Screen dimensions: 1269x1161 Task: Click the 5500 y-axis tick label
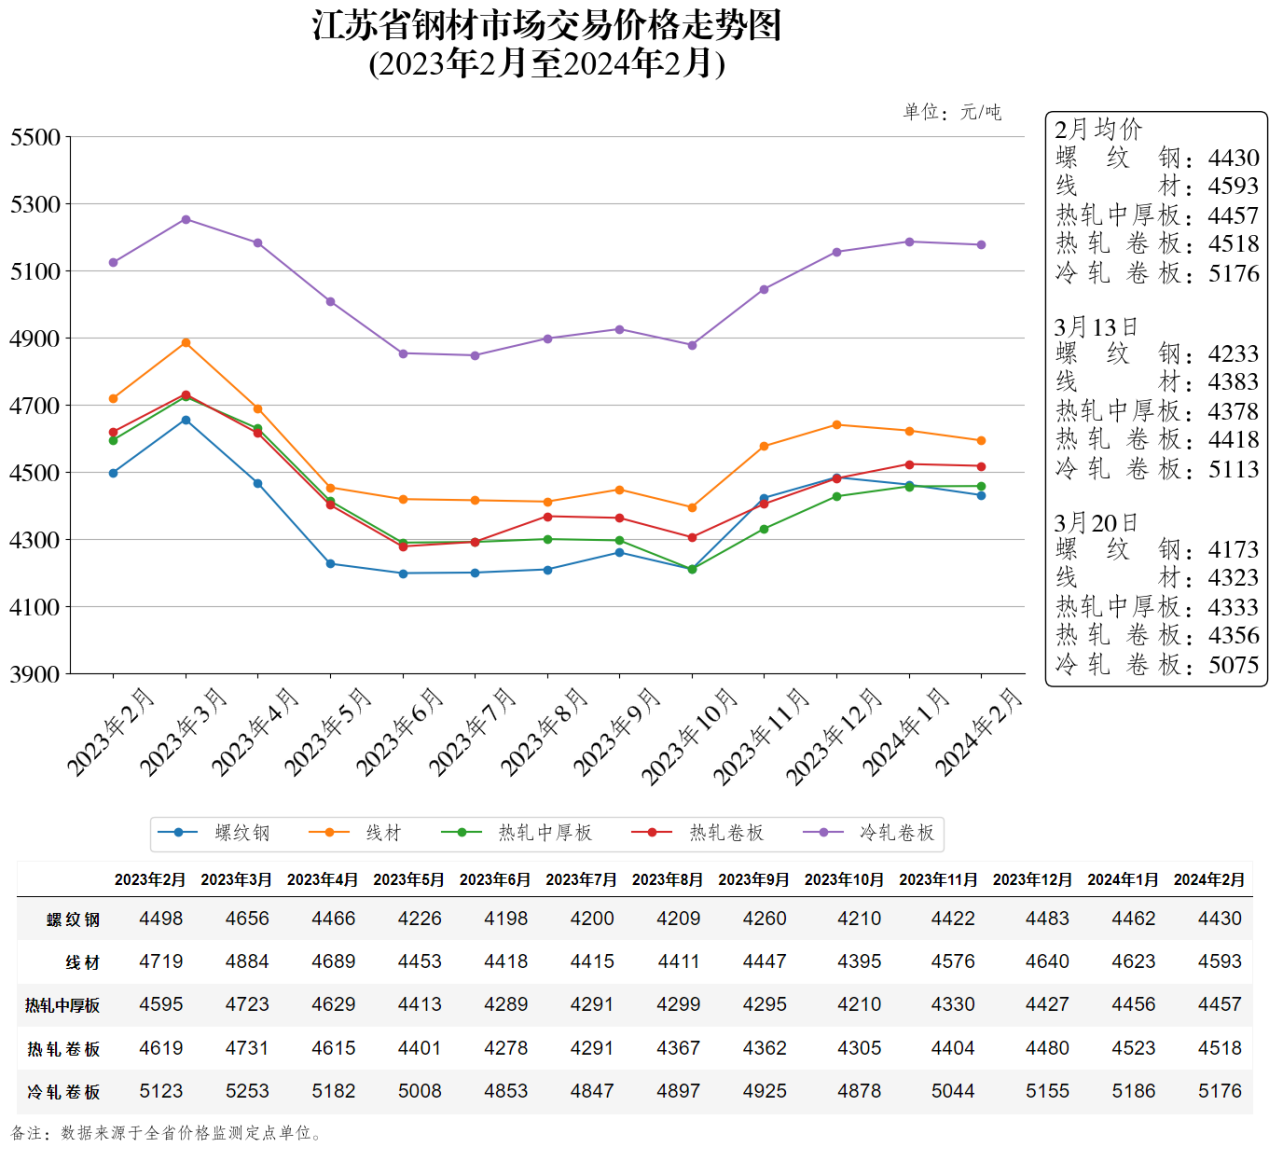point(36,138)
